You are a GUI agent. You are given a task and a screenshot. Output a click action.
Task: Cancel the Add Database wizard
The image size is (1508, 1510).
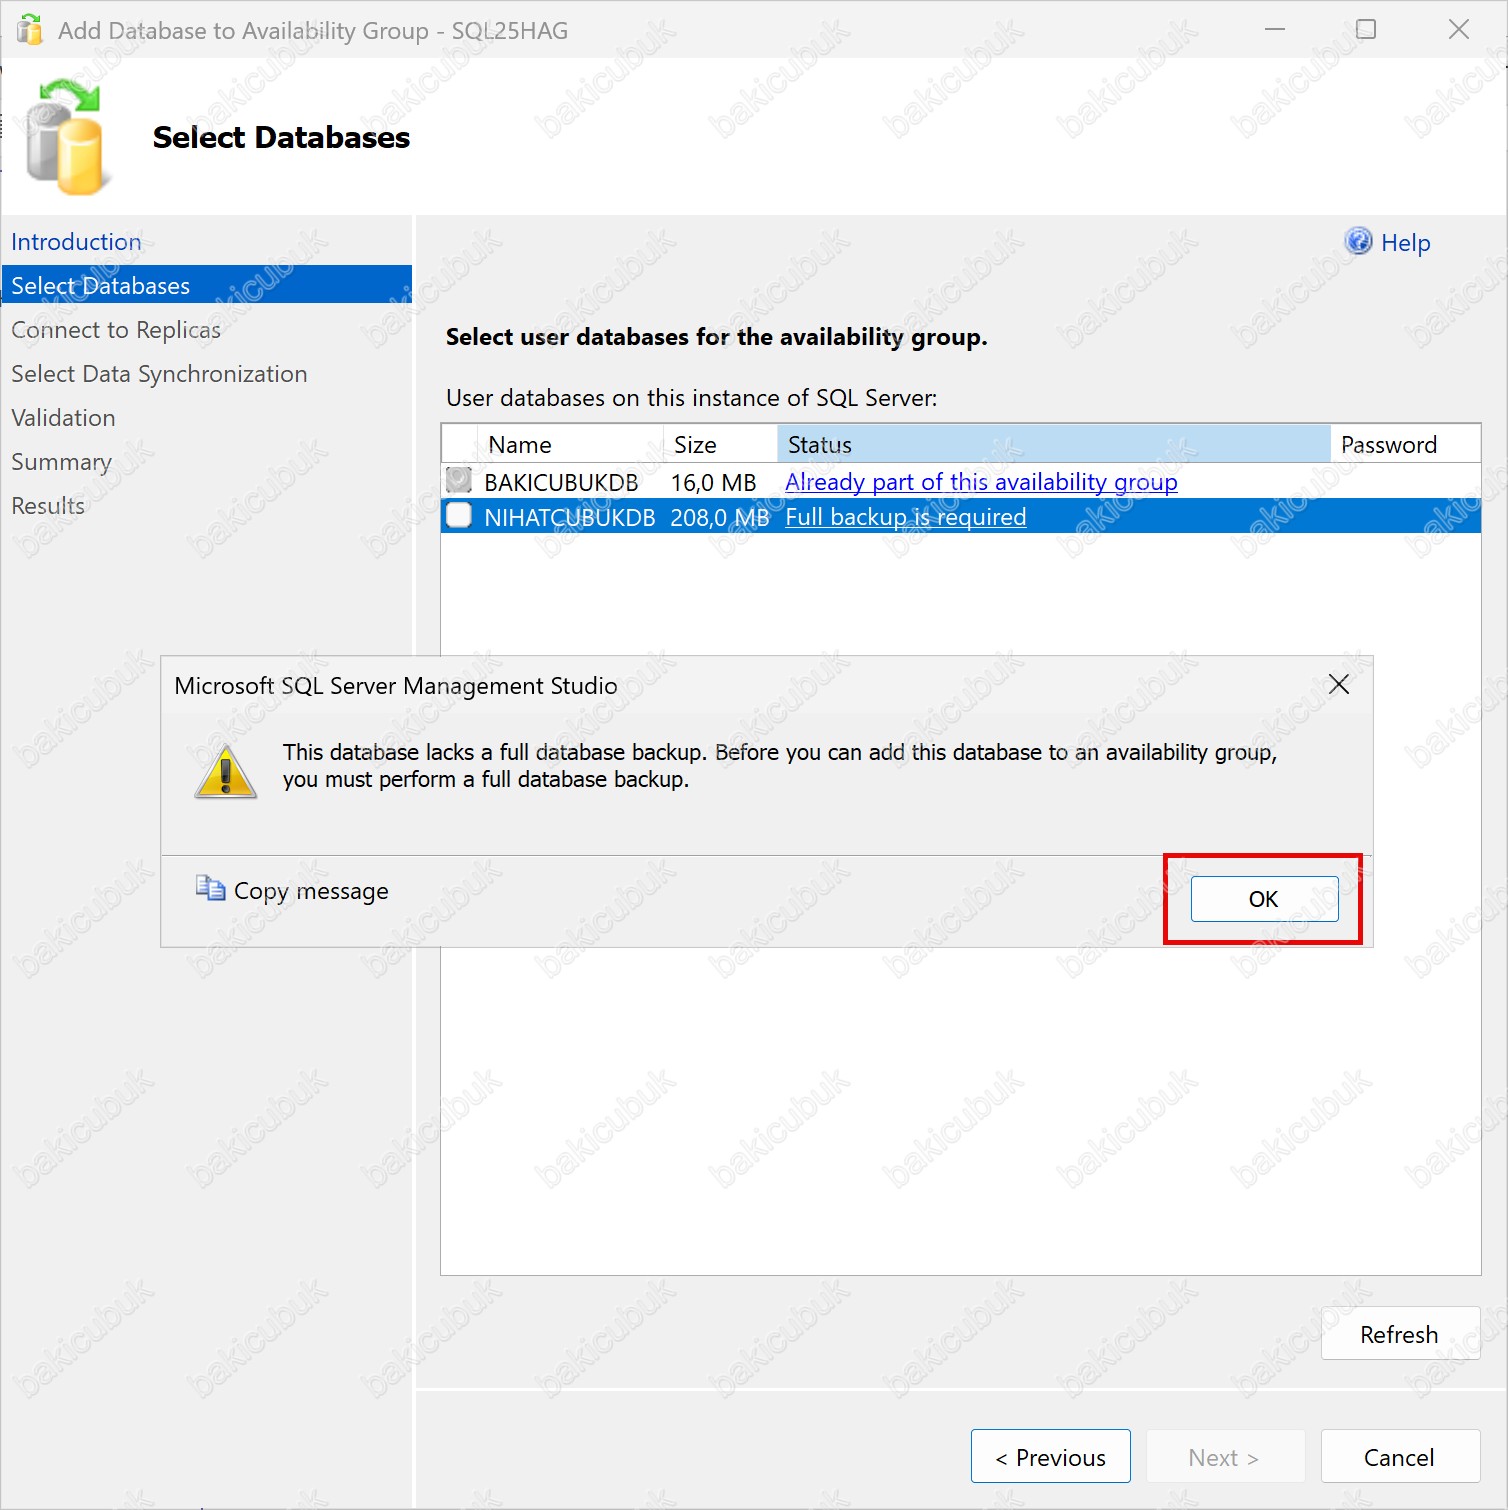1399,1457
